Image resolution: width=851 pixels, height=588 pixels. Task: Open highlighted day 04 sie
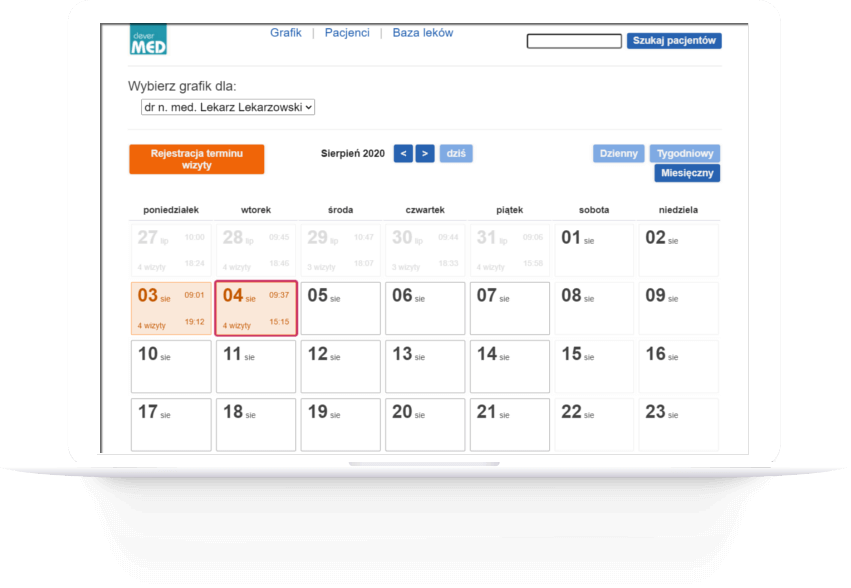pyautogui.click(x=256, y=308)
